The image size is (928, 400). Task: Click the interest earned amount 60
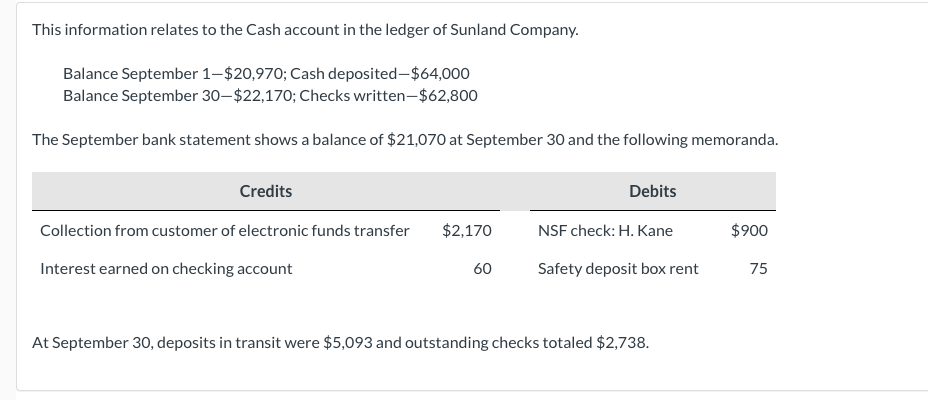coord(482,269)
